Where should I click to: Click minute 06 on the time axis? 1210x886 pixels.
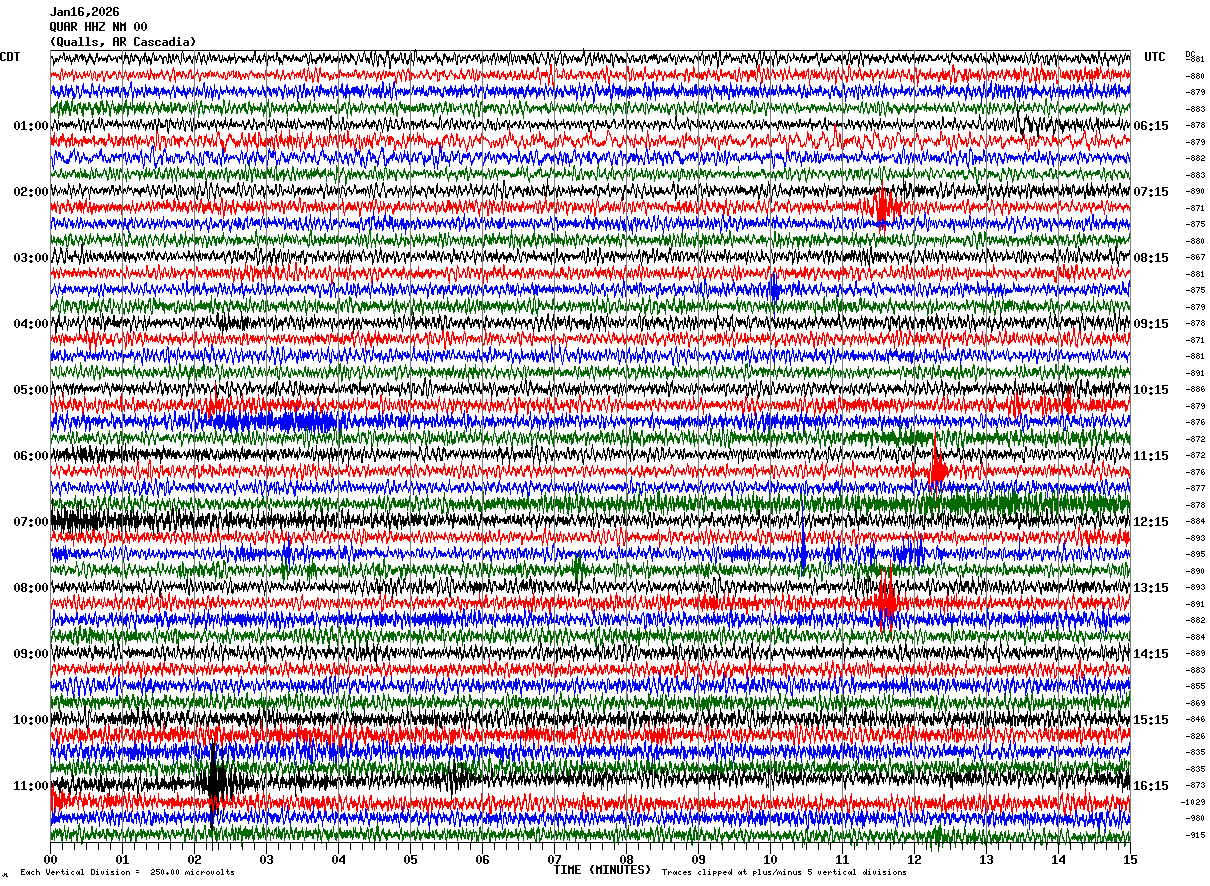coord(482,859)
